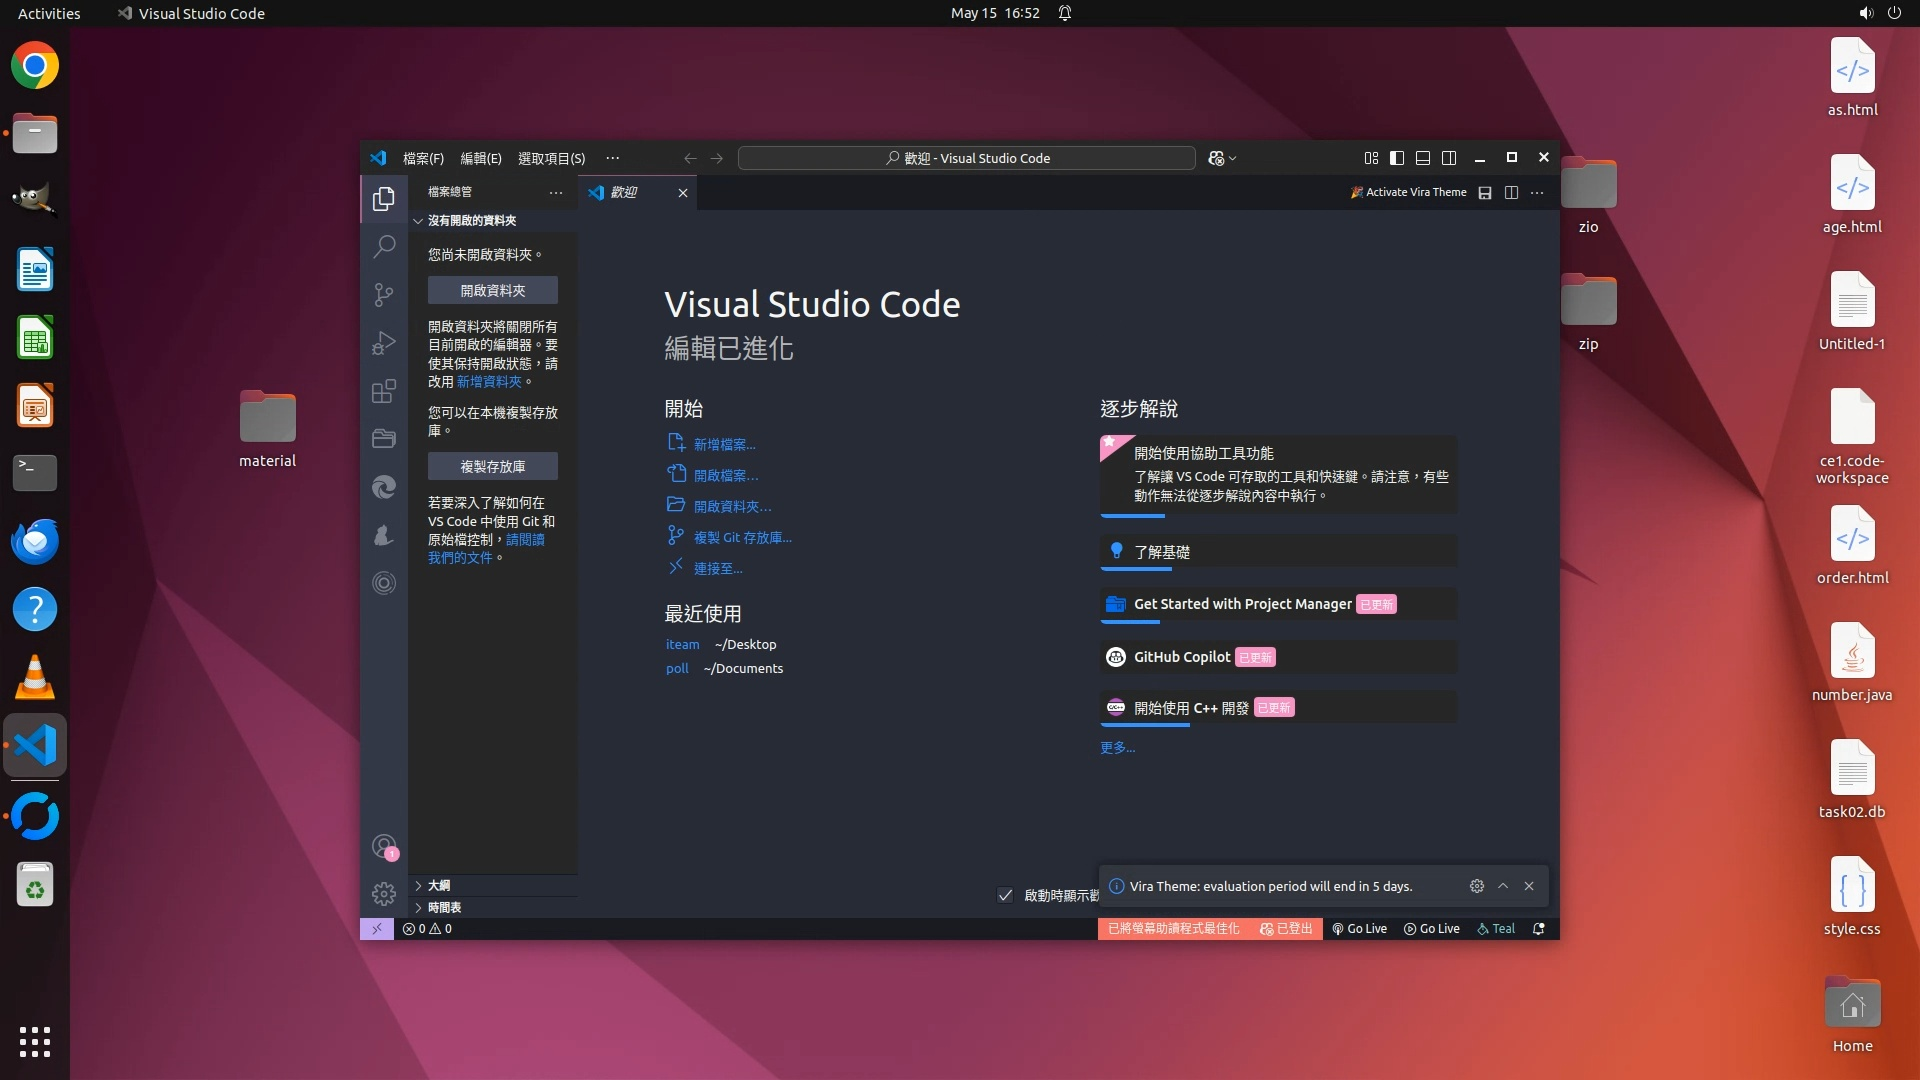Uncheck the show welcome on startup checkbox
Image resolution: width=1920 pixels, height=1080 pixels.
(x=1005, y=895)
